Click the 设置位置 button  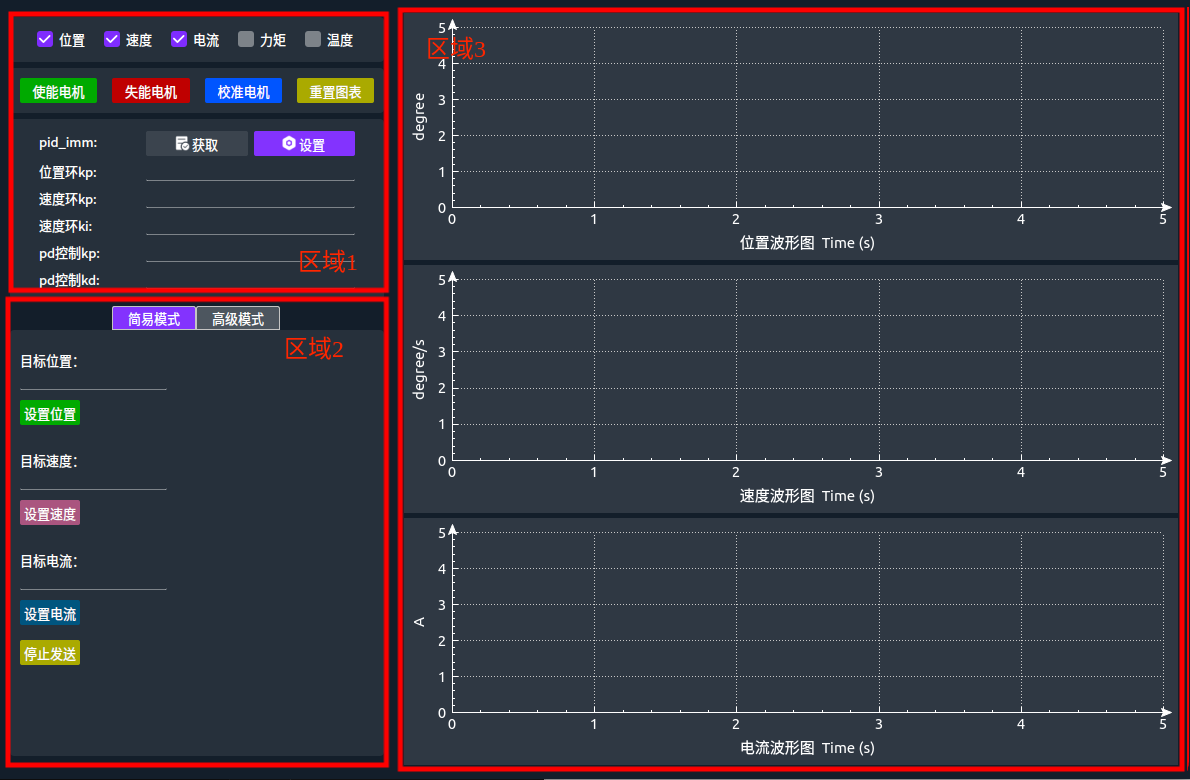point(49,412)
